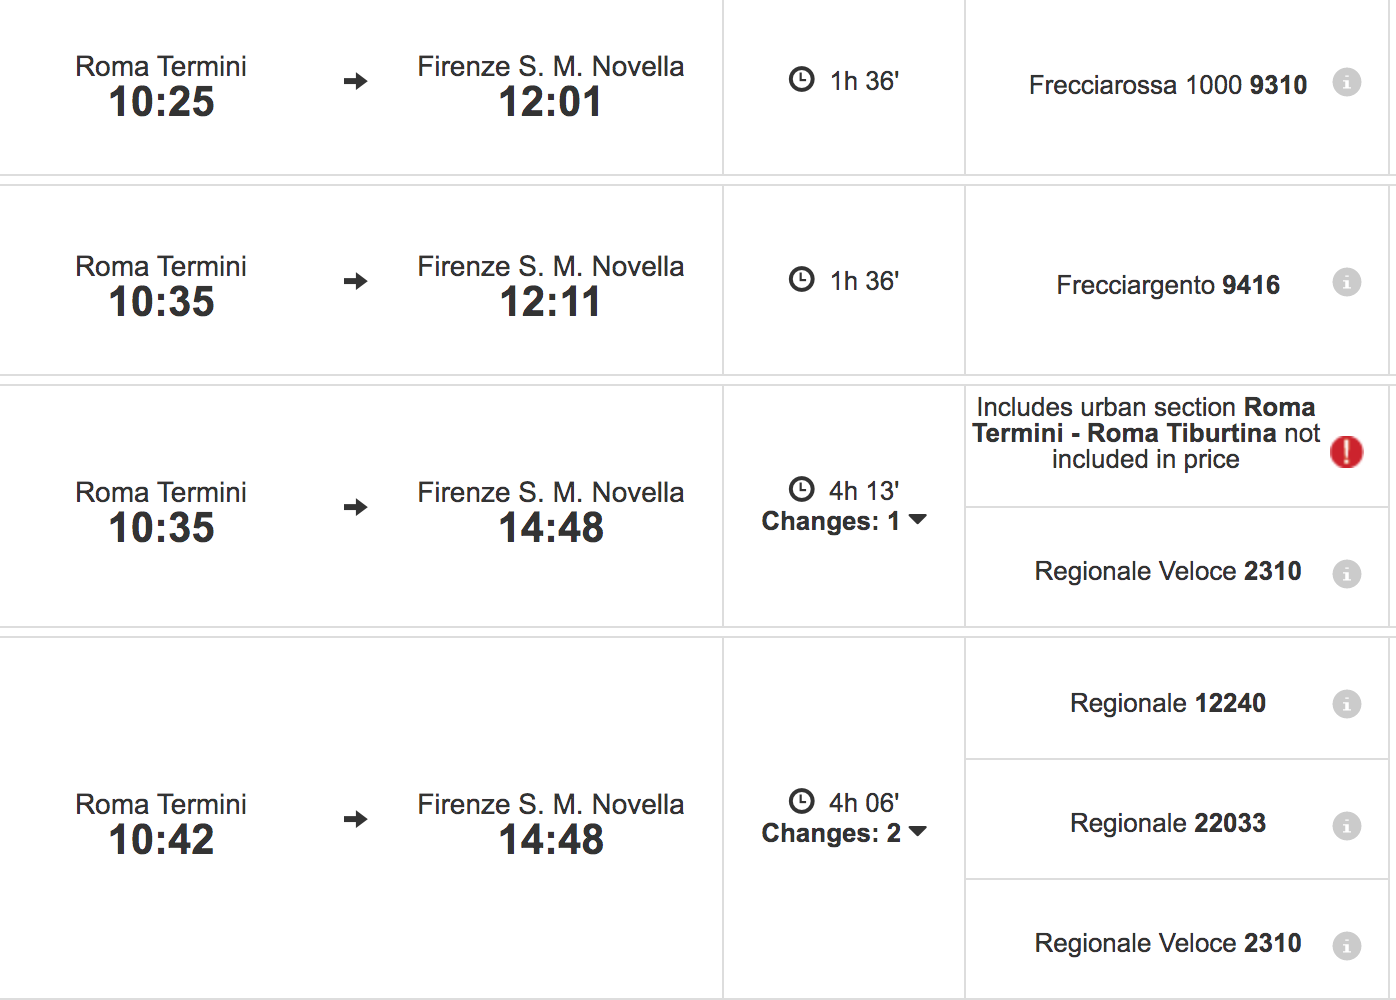Open info for Regionale Veloce 2310 in 10:35 row

pos(1346,574)
